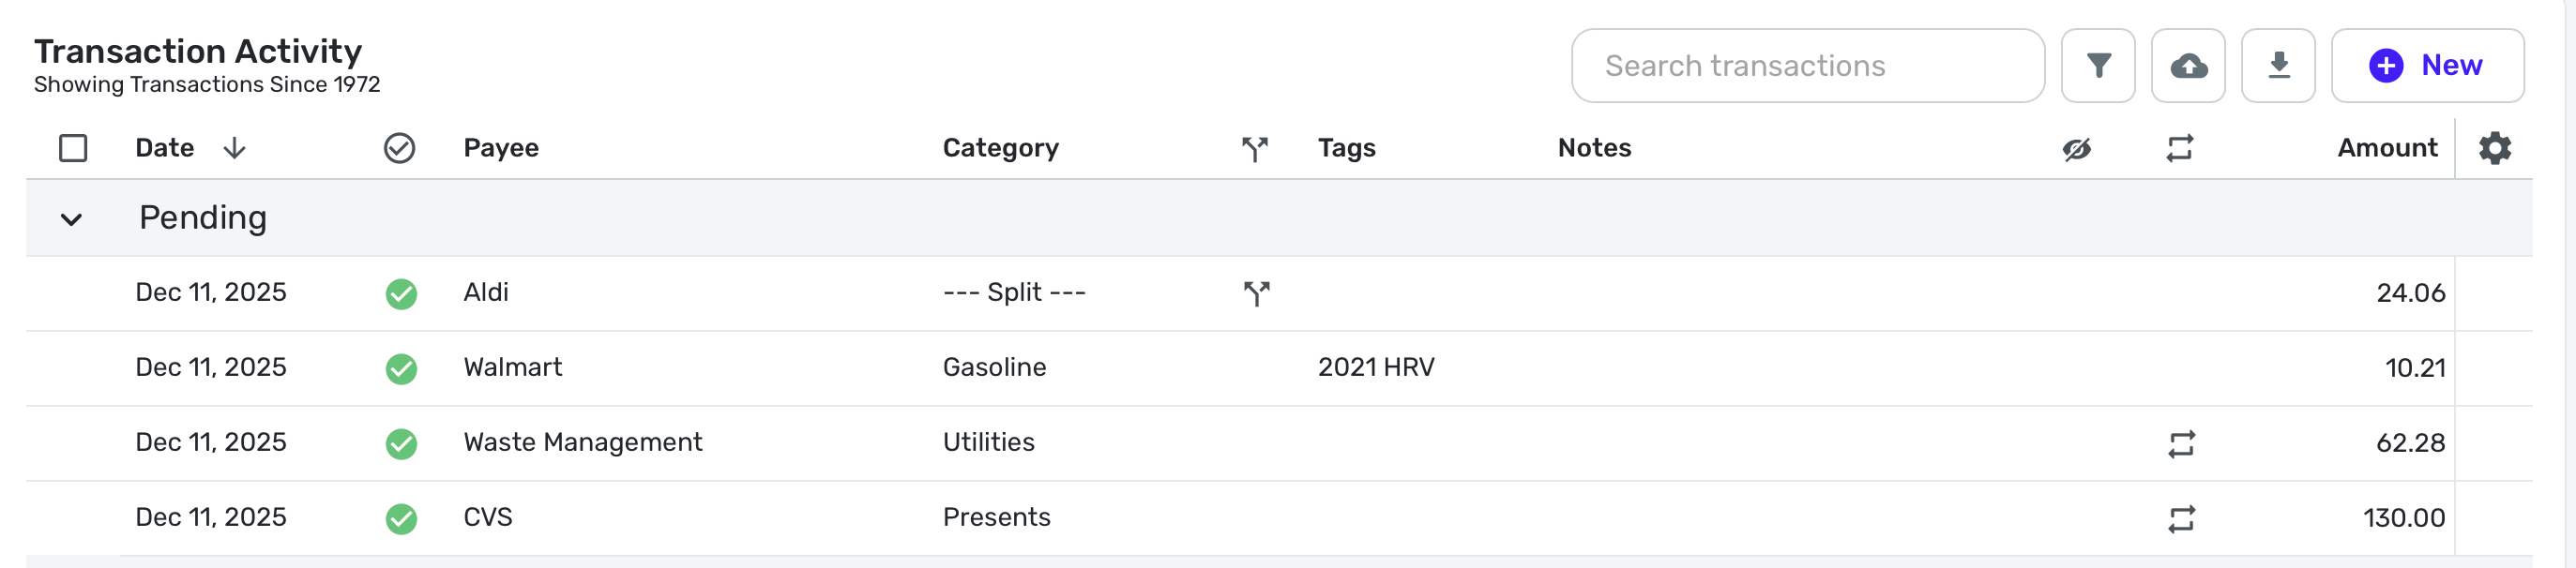Screen dimensions: 2576x568
Task: Click the Search transactions field
Action: click(1807, 66)
